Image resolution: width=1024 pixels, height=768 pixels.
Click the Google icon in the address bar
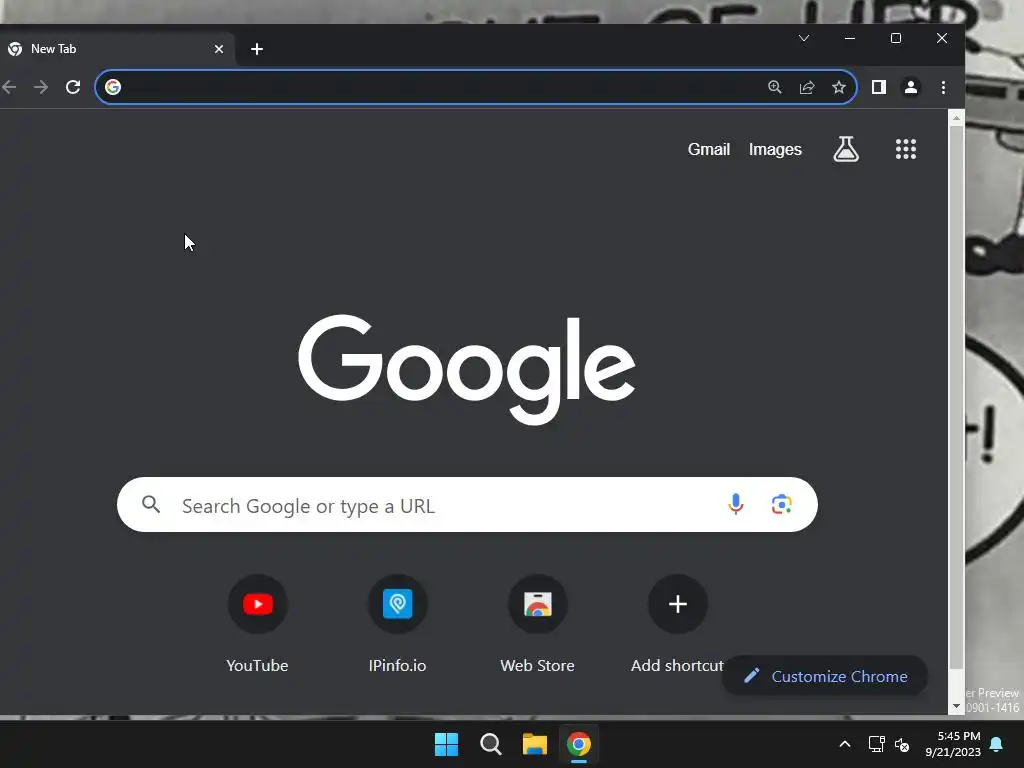point(113,87)
